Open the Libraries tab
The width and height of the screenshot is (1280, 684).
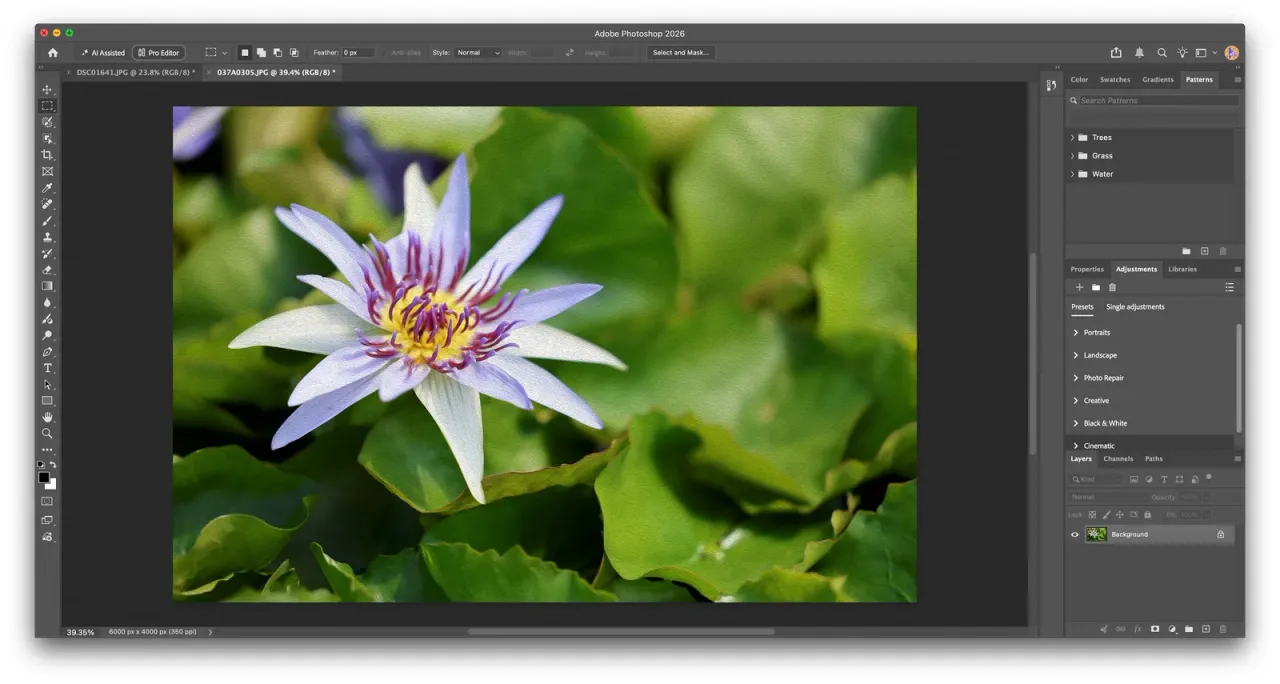(x=1182, y=269)
